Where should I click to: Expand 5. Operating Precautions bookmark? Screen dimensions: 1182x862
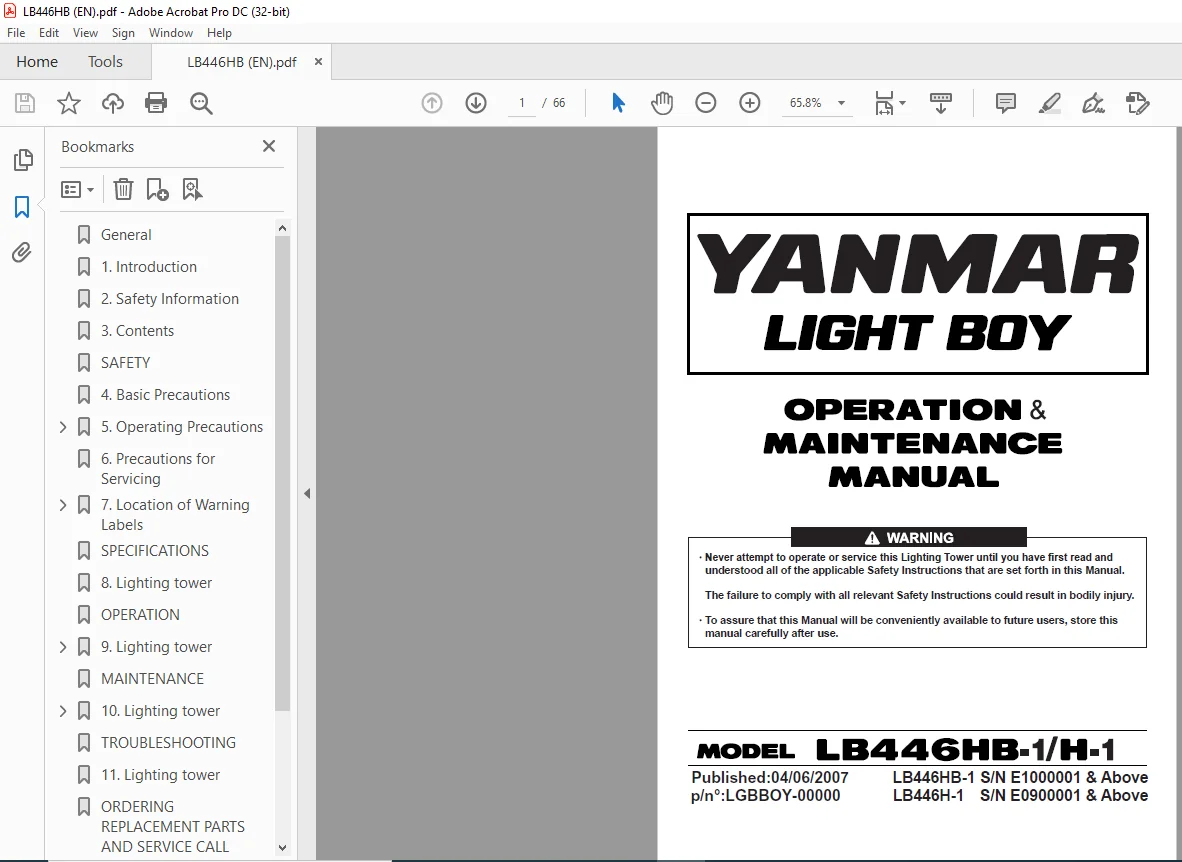(x=63, y=427)
